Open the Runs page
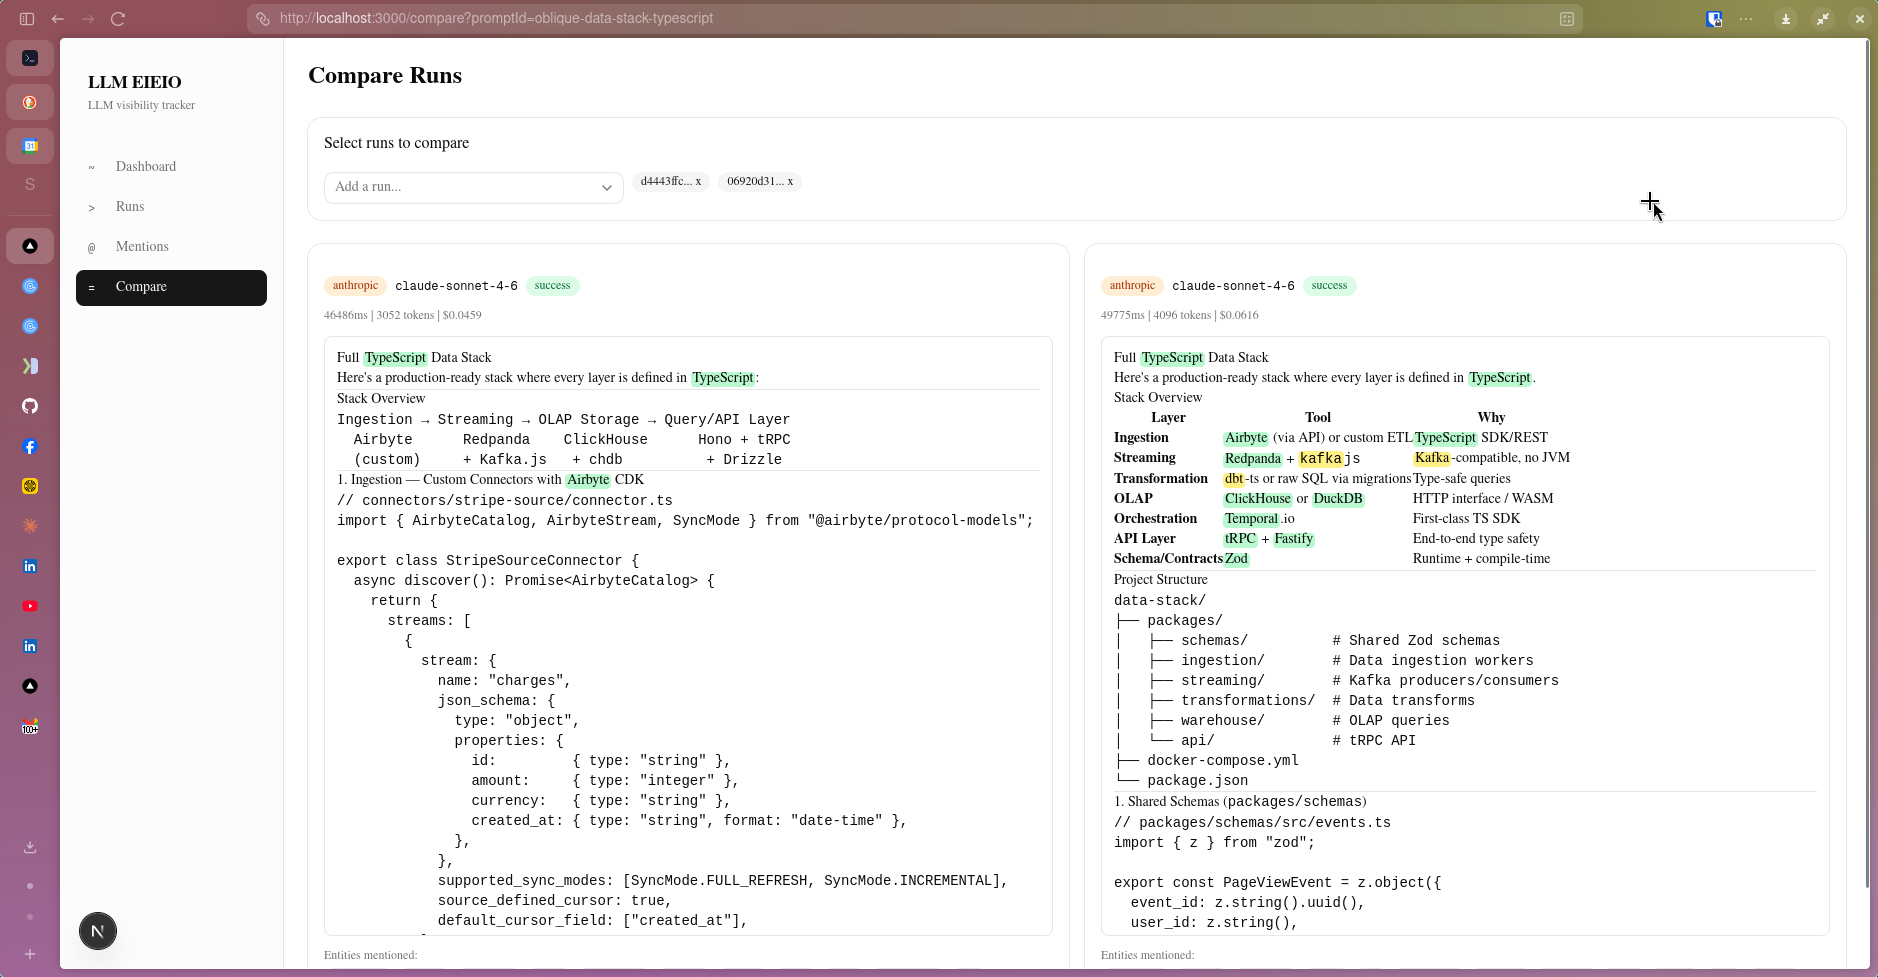 coord(171,207)
